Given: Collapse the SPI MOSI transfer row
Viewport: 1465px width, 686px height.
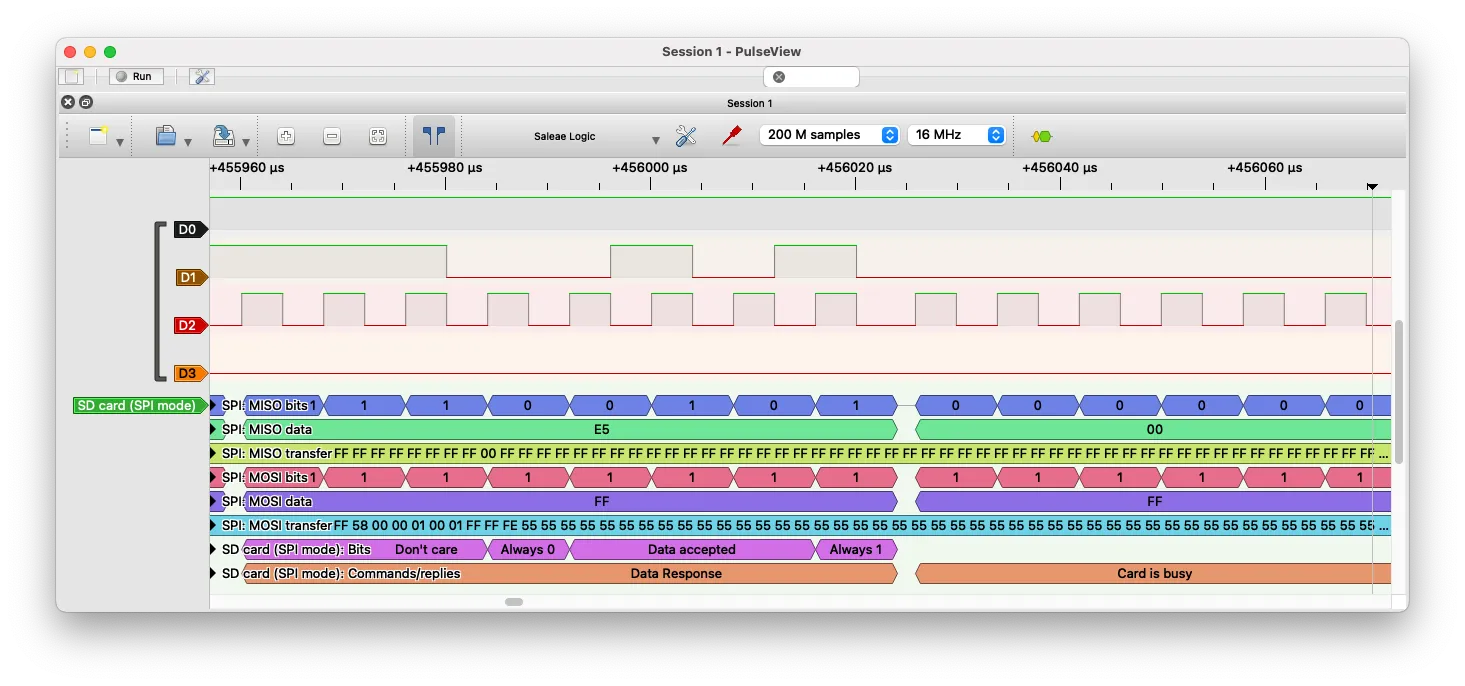Looking at the screenshot, I should [214, 525].
